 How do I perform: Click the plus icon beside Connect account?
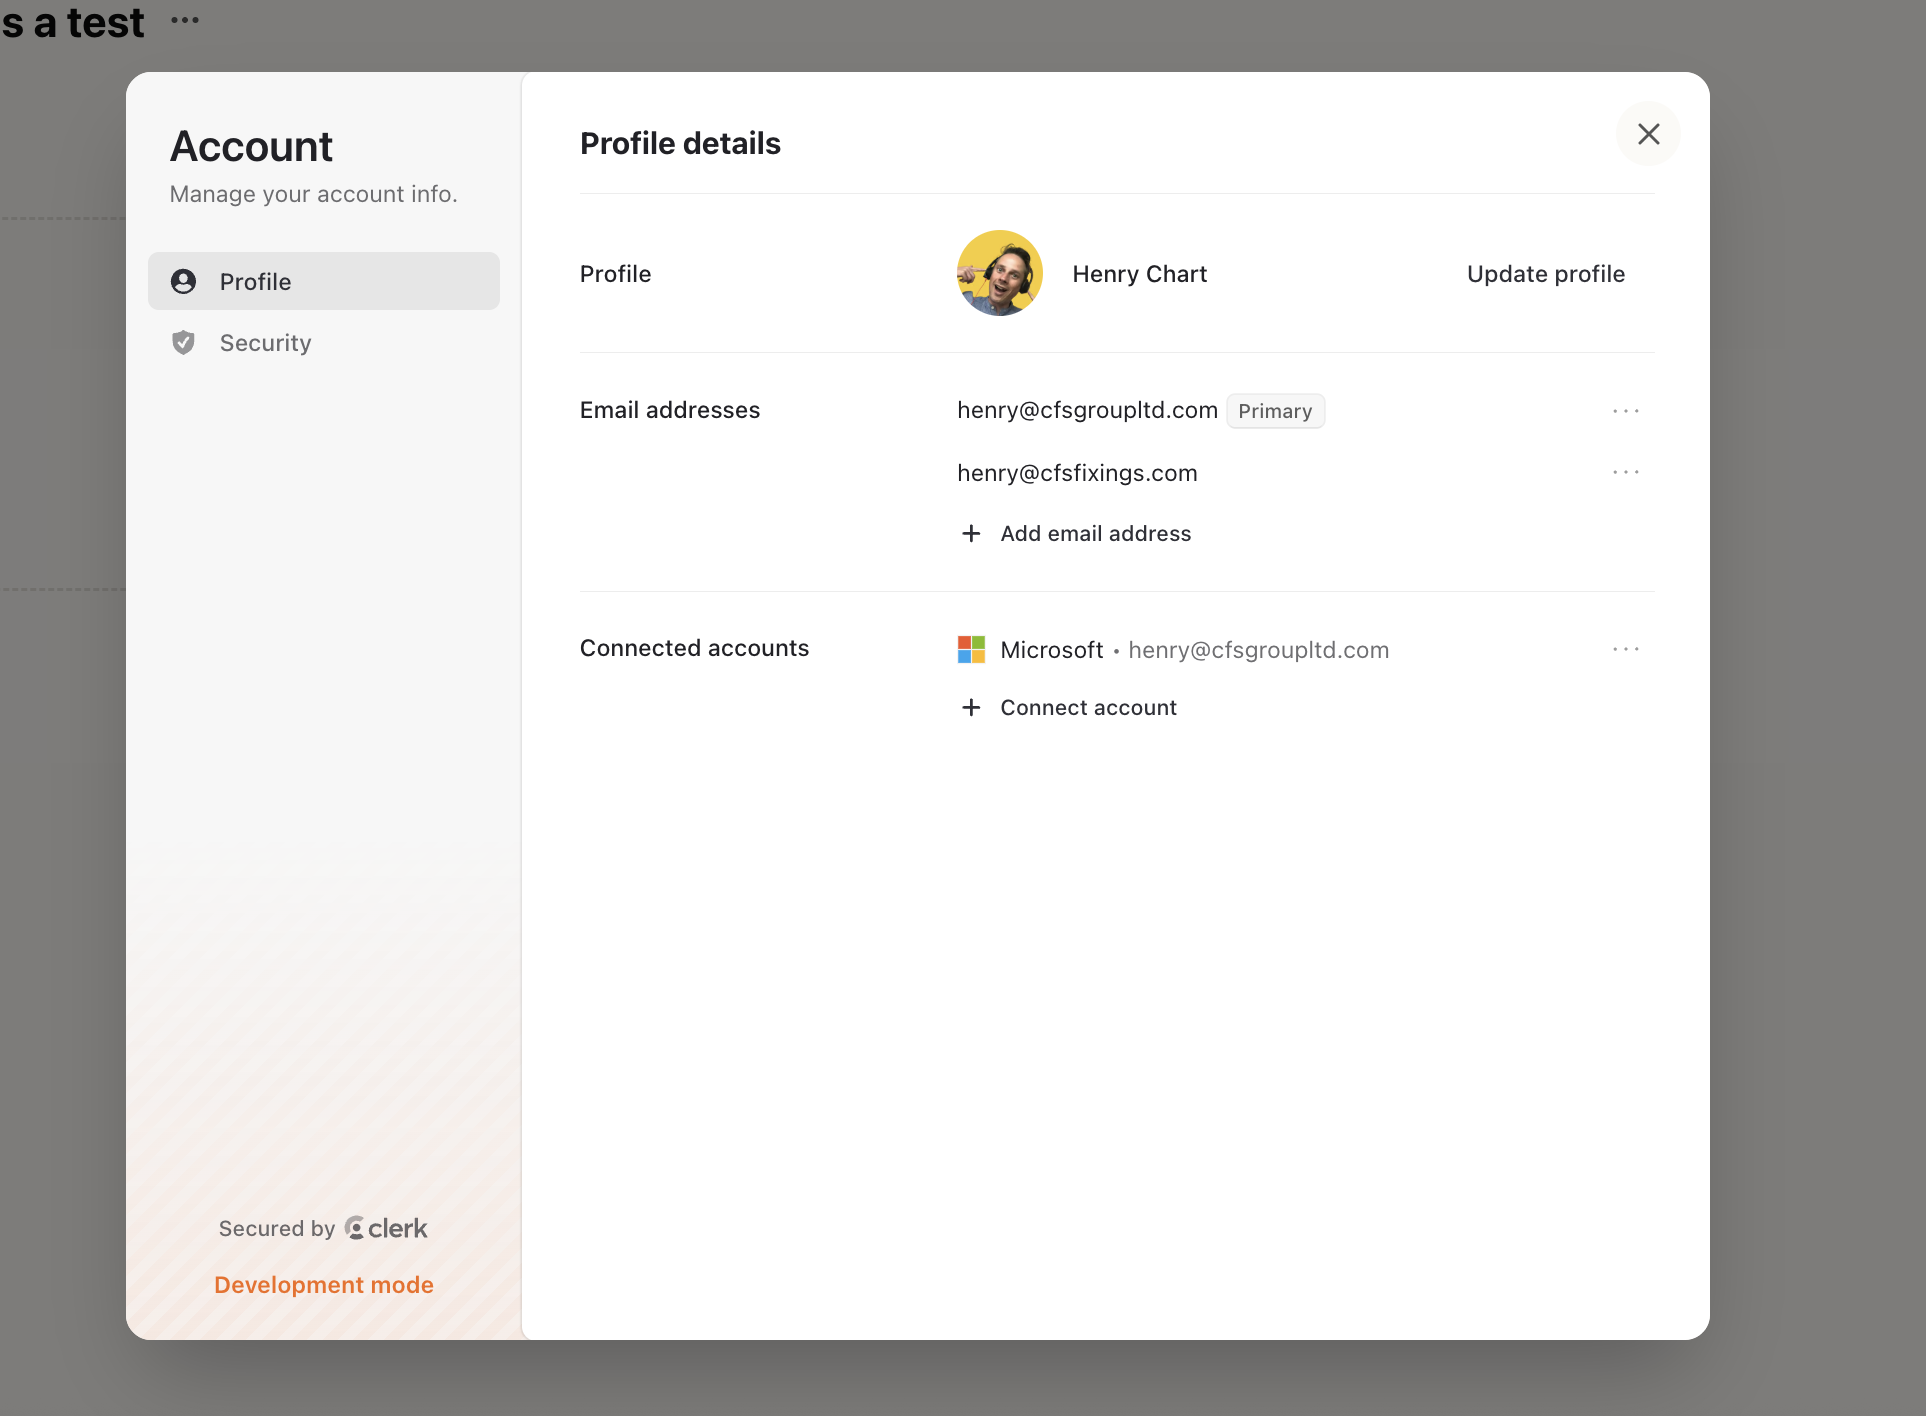pos(970,708)
